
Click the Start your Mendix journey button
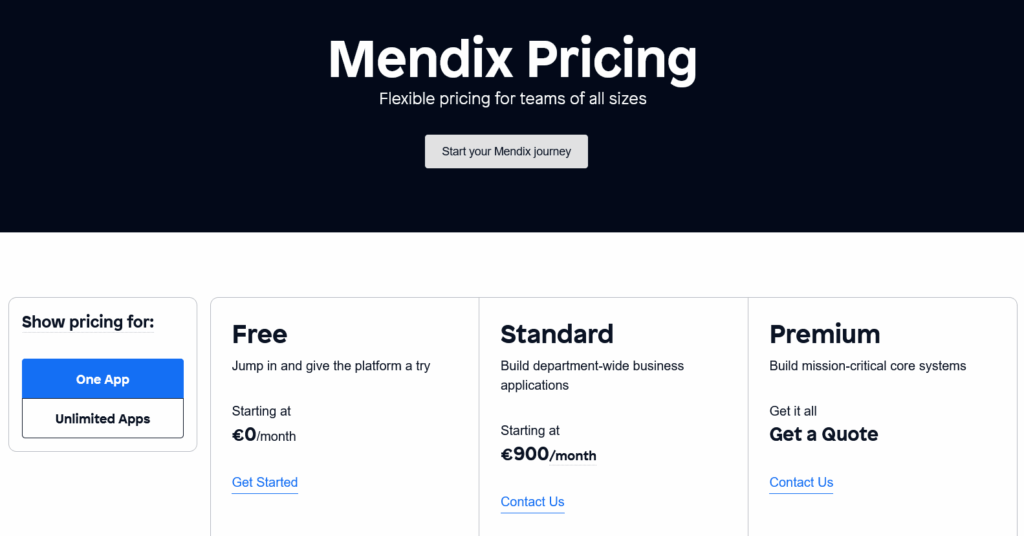pyautogui.click(x=506, y=152)
